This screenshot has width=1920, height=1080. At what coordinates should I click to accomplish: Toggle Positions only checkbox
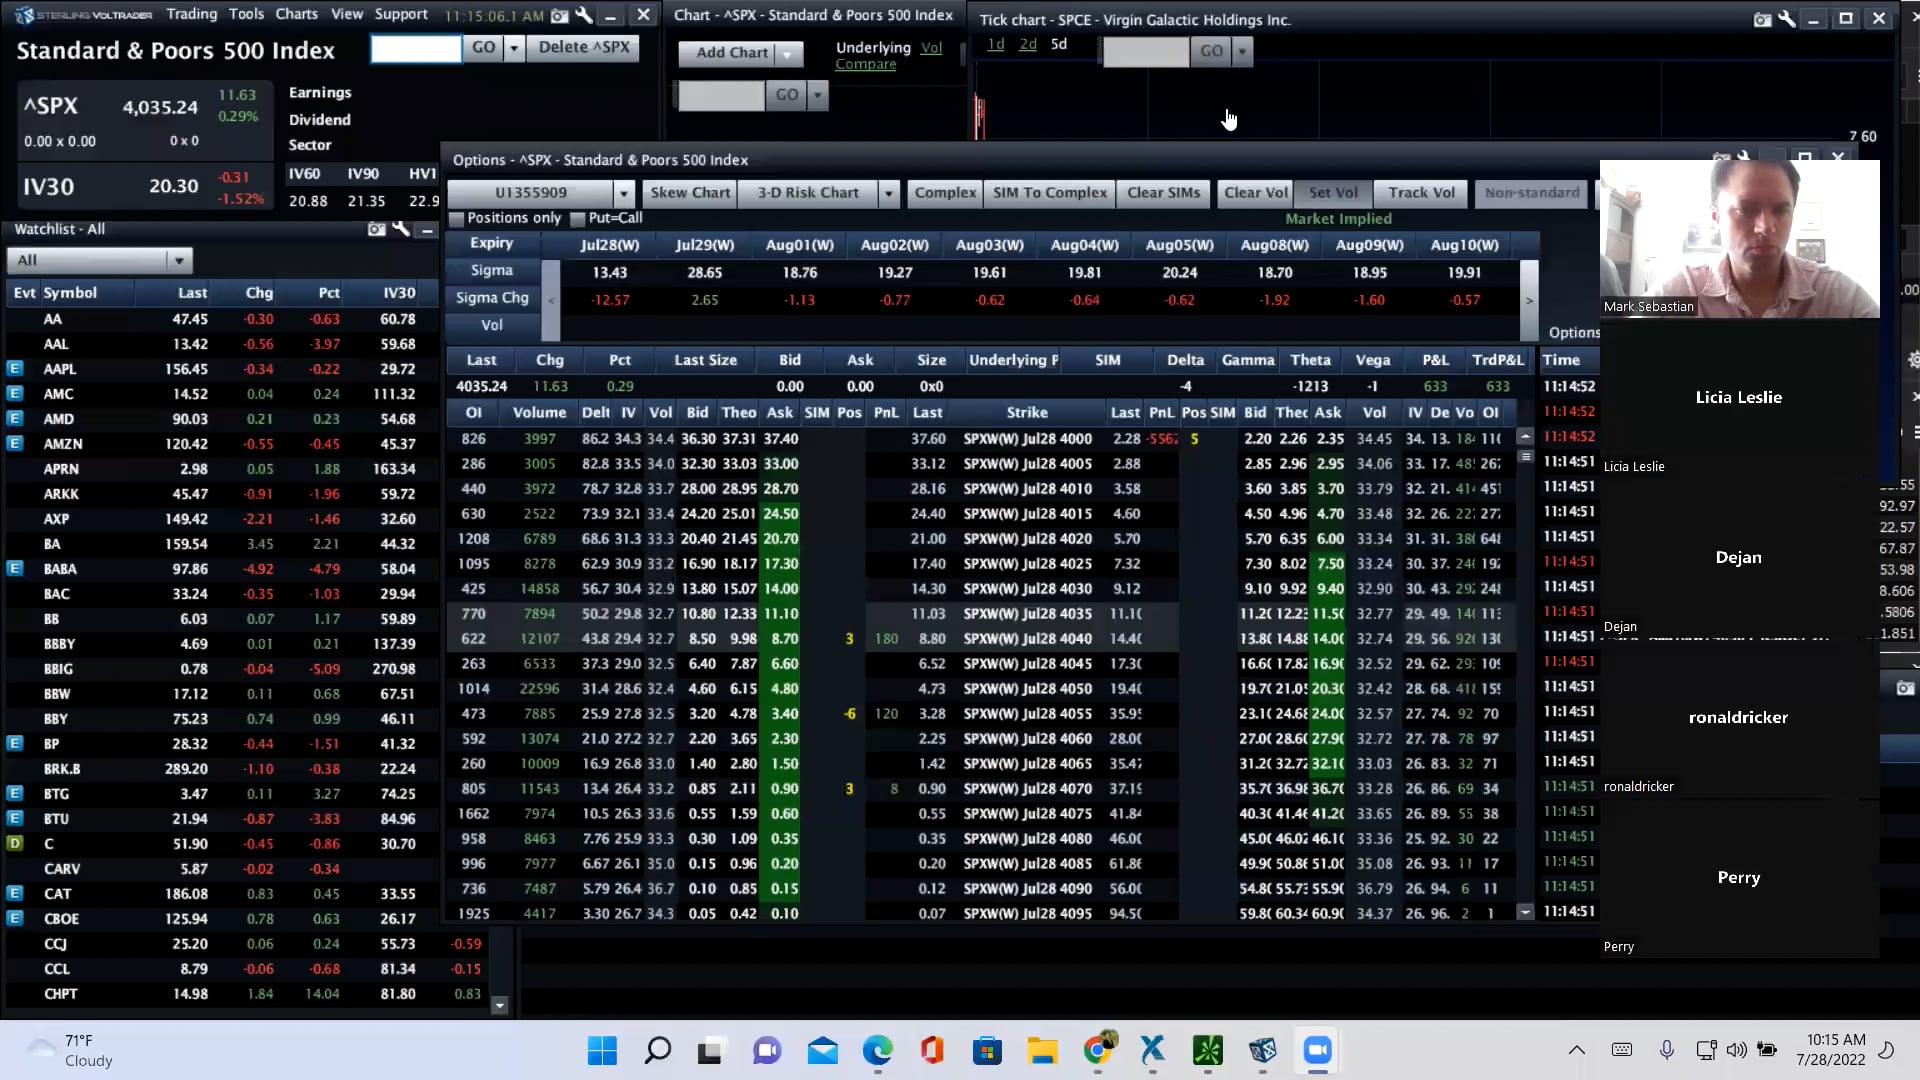pyautogui.click(x=457, y=219)
